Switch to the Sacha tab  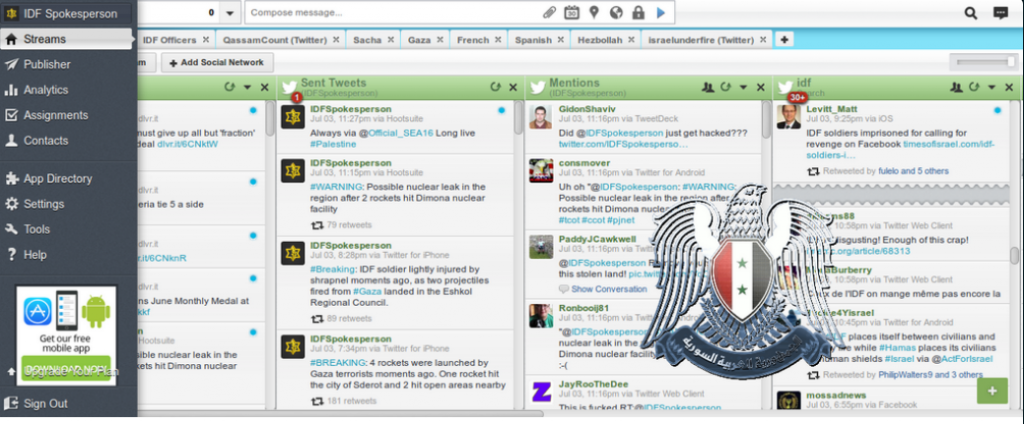367,40
